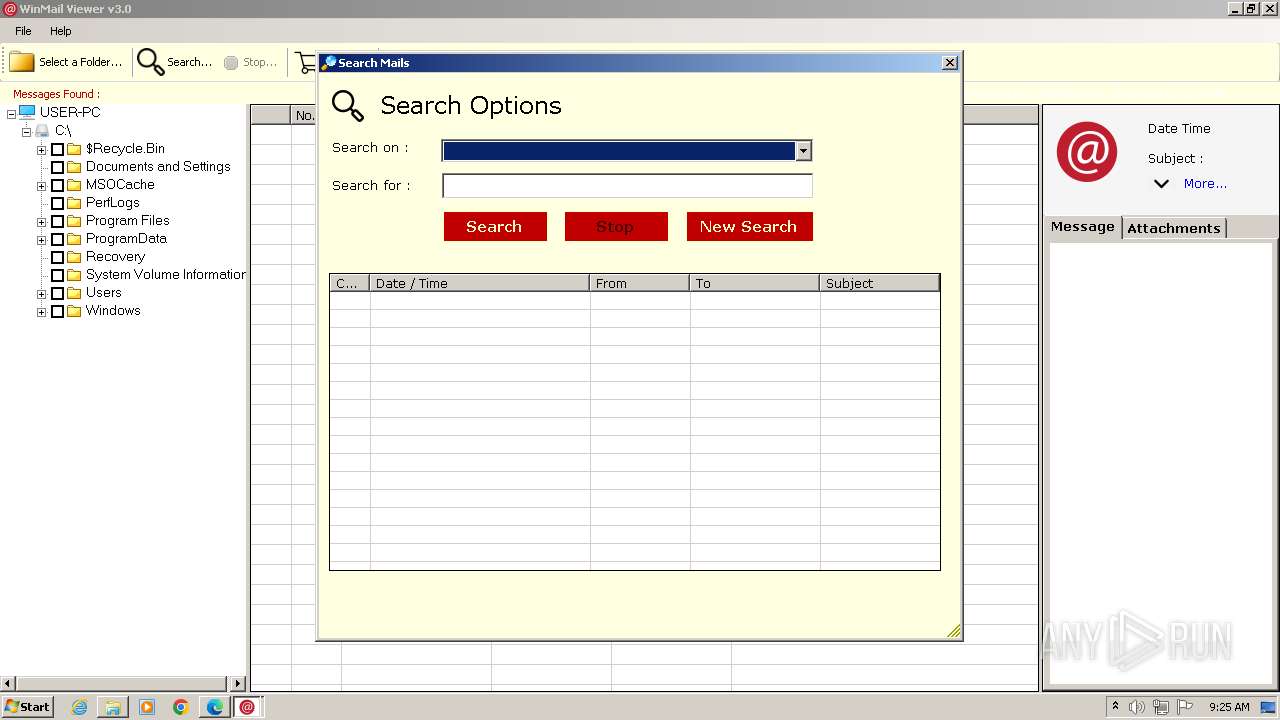
Task: Expand the MSOCache folder node
Action: [x=41, y=186]
